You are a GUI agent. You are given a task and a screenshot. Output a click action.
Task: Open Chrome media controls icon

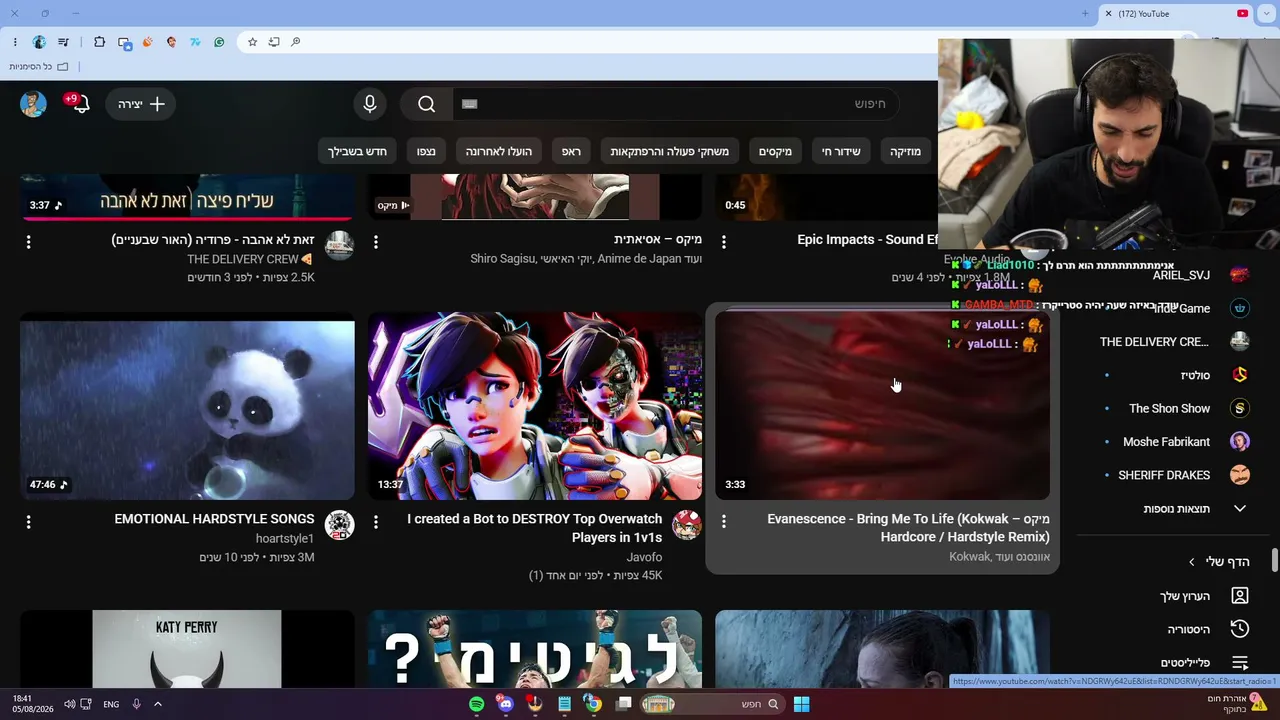[x=64, y=42]
